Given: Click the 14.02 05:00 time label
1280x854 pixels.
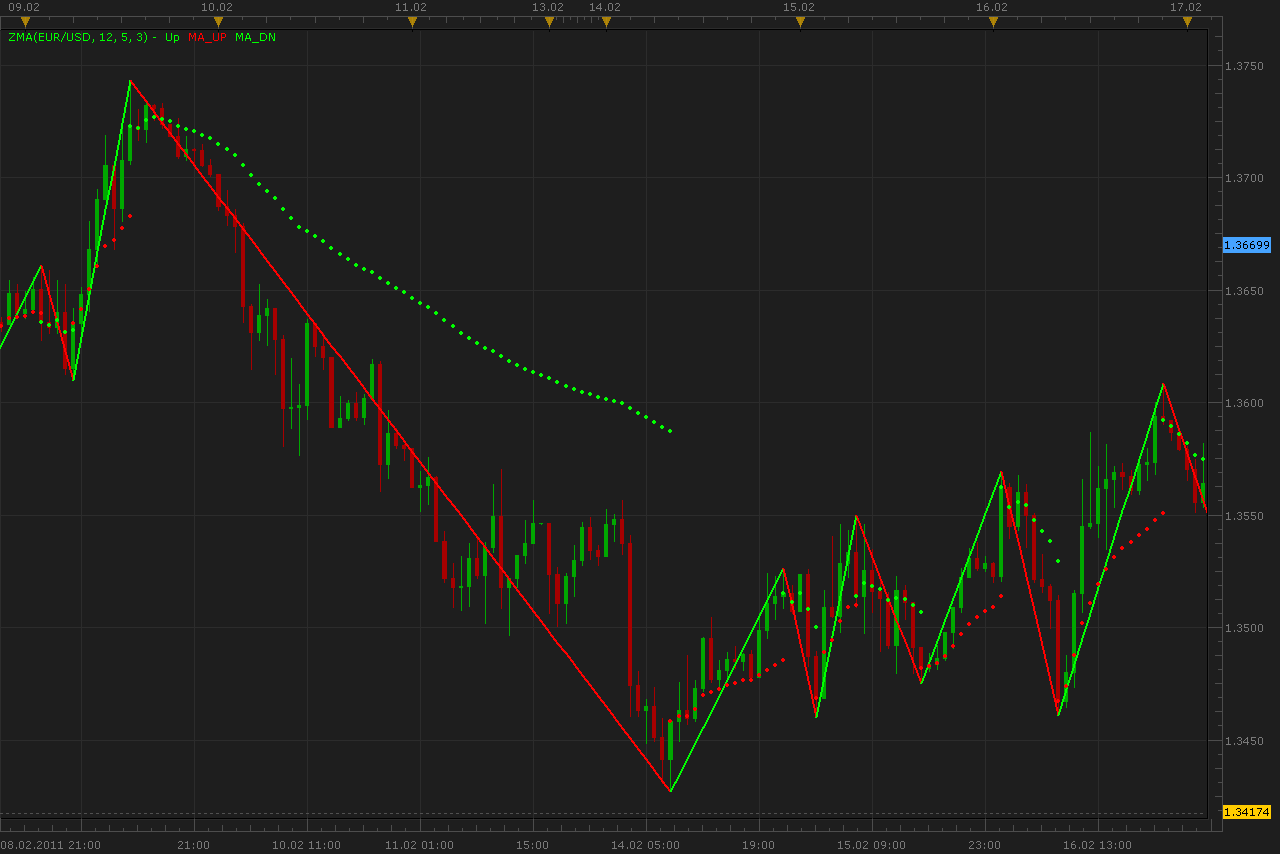Looking at the screenshot, I should coord(645,845).
